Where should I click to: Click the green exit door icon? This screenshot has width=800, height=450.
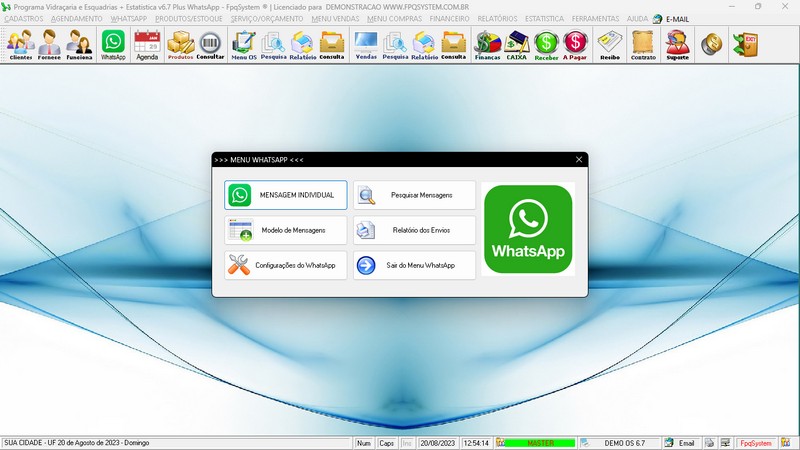click(x=745, y=44)
